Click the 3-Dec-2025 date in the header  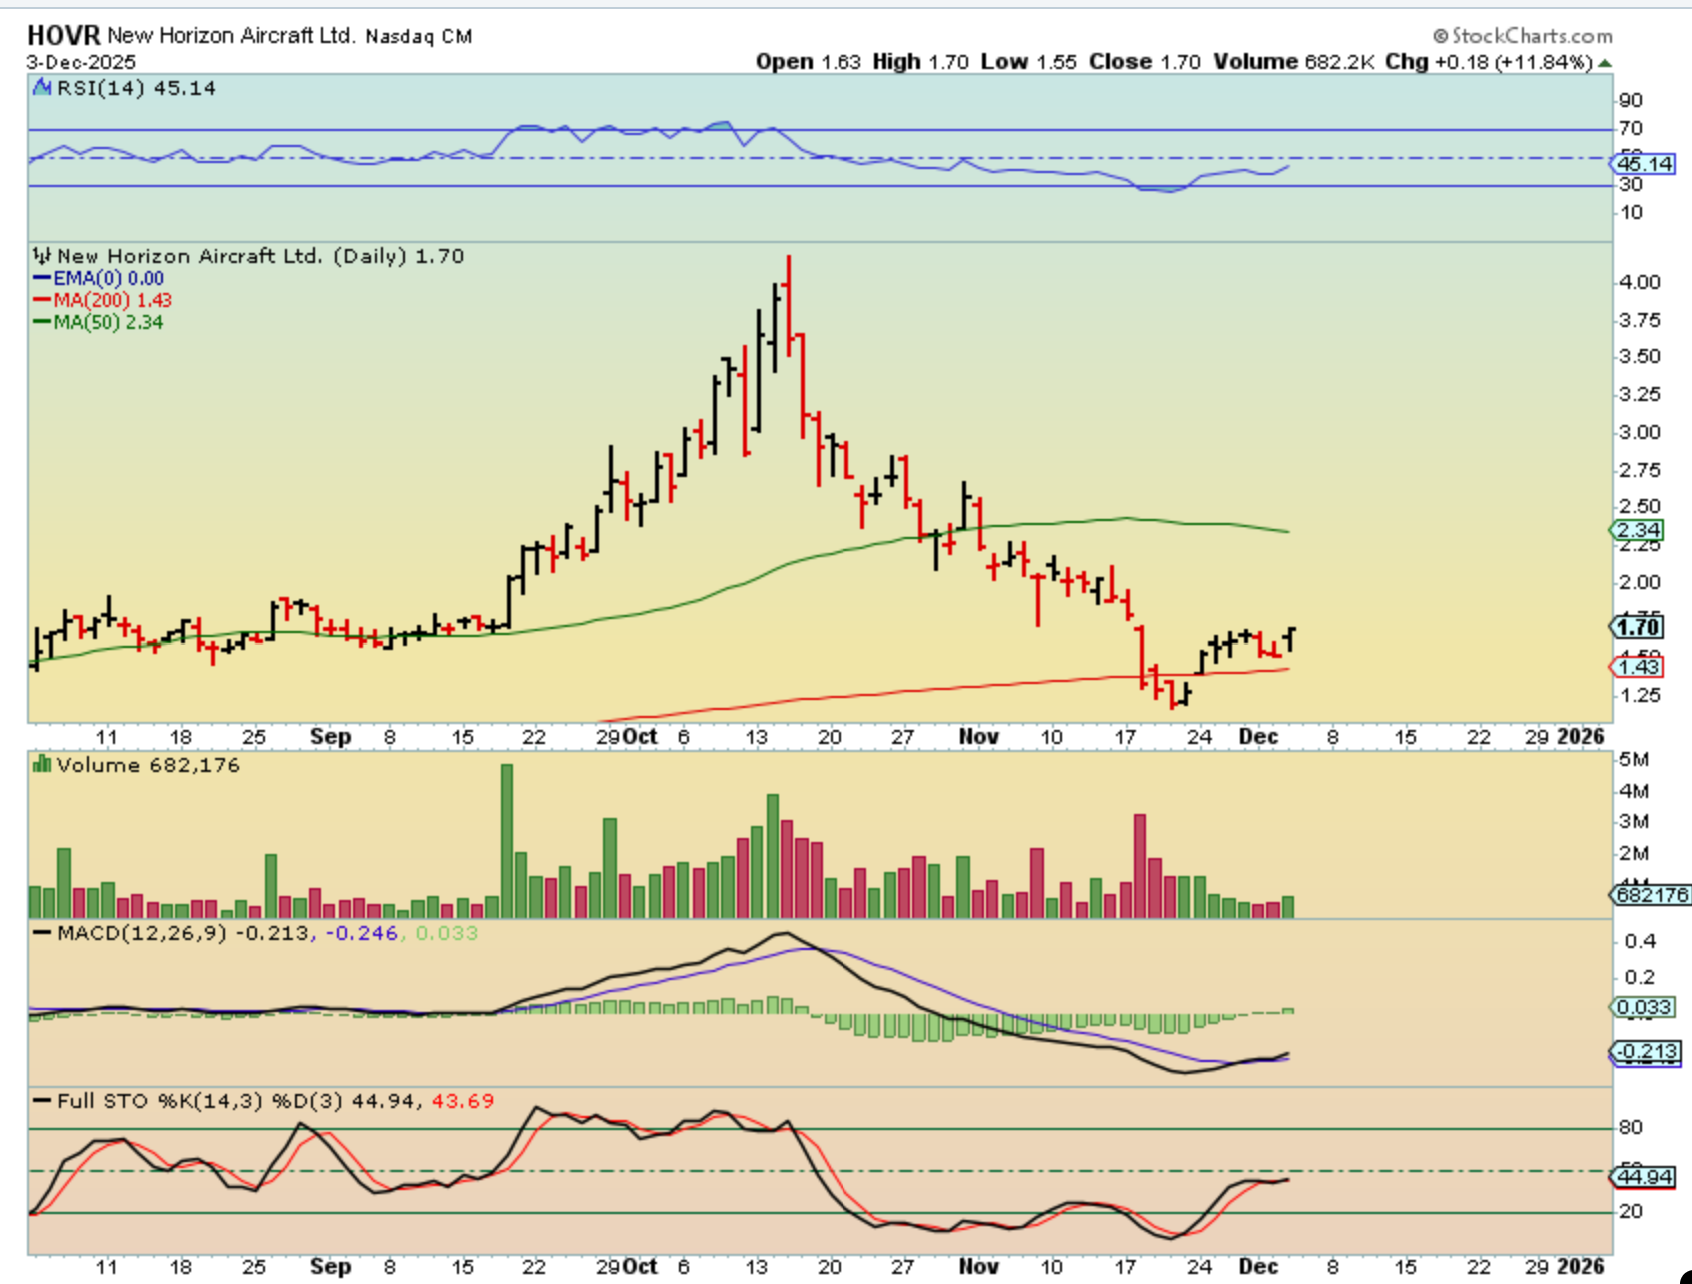[x=81, y=62]
